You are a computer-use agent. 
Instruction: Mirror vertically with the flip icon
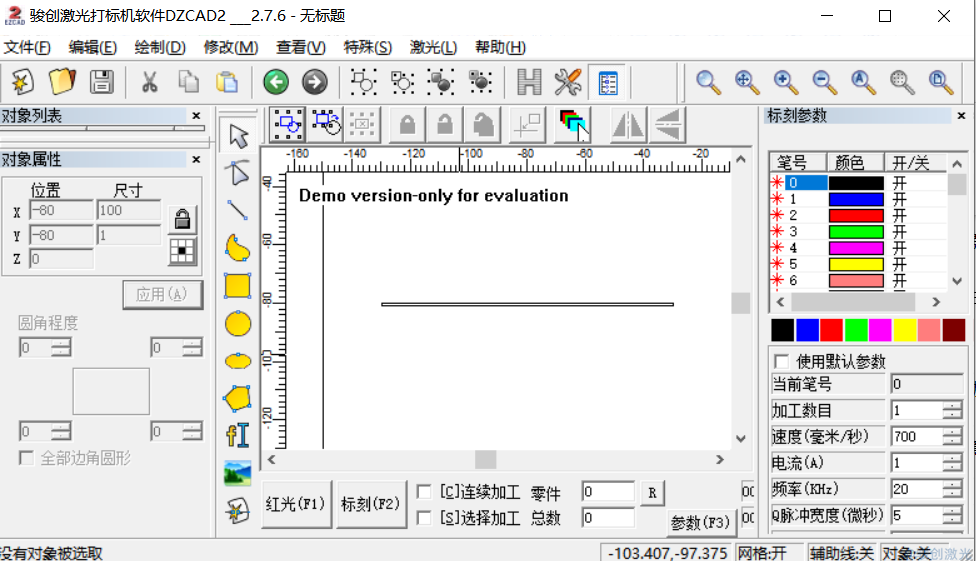(x=667, y=125)
